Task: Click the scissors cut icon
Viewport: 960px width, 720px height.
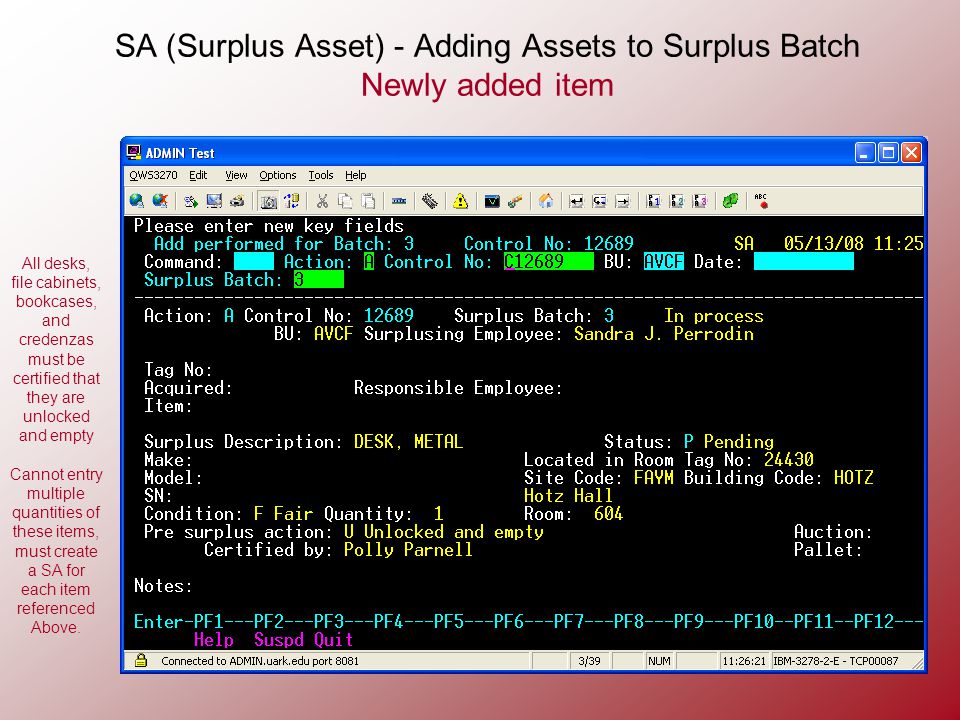Action: (323, 201)
